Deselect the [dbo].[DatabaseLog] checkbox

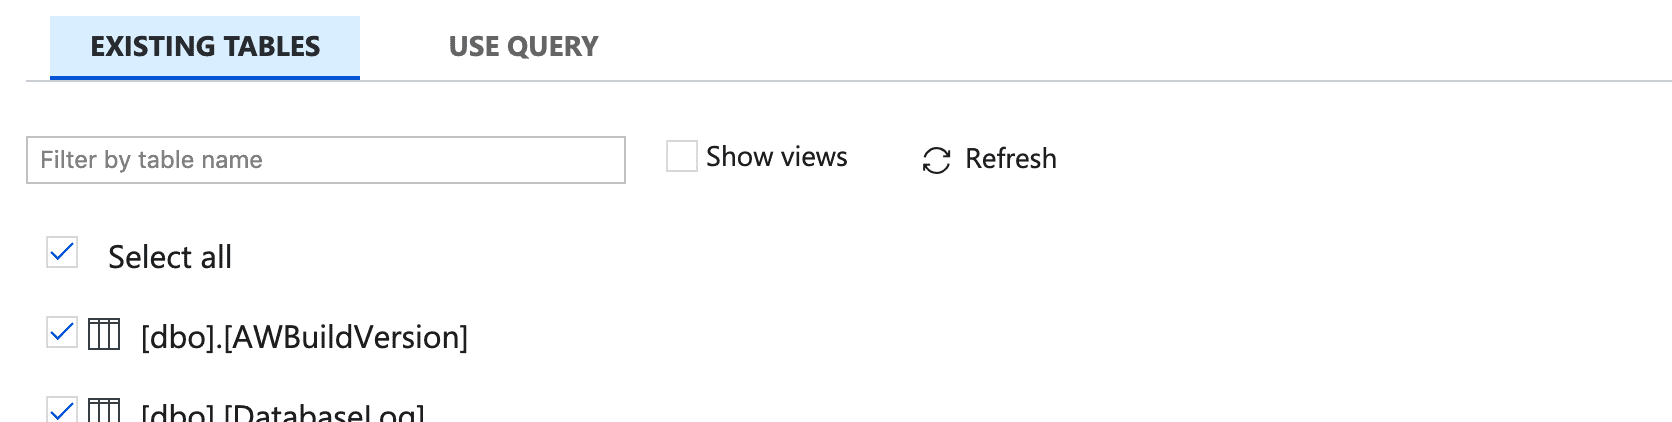click(62, 409)
